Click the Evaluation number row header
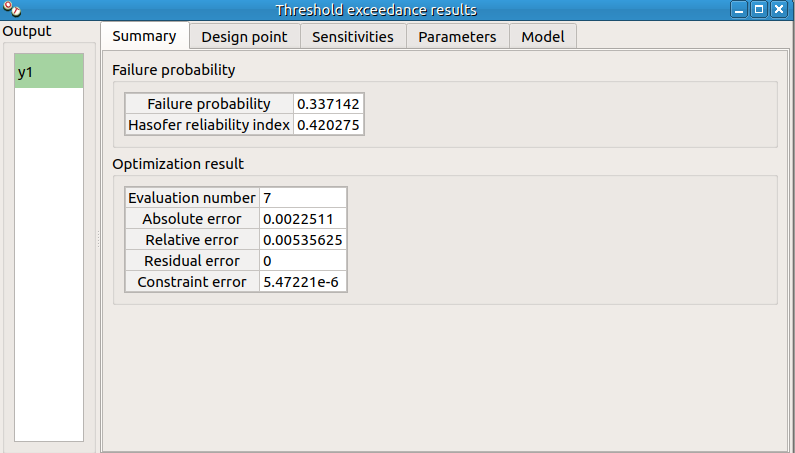Screen dimensions: 795x453 tap(192, 198)
